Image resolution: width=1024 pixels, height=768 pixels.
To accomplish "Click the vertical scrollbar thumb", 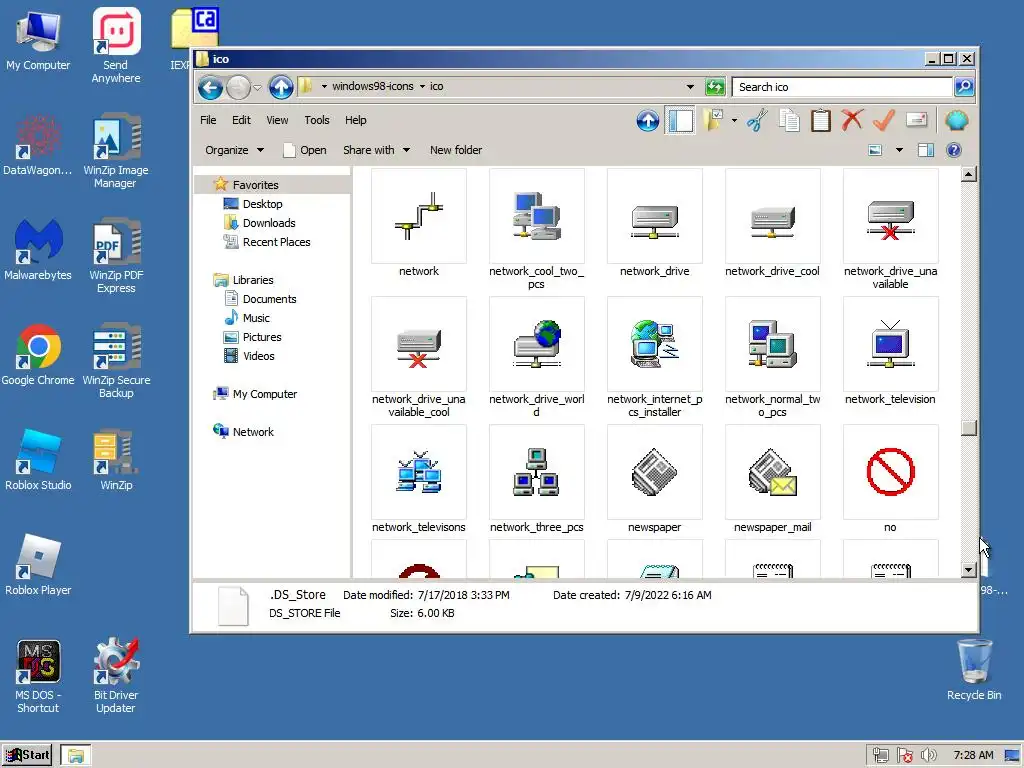I will point(968,428).
